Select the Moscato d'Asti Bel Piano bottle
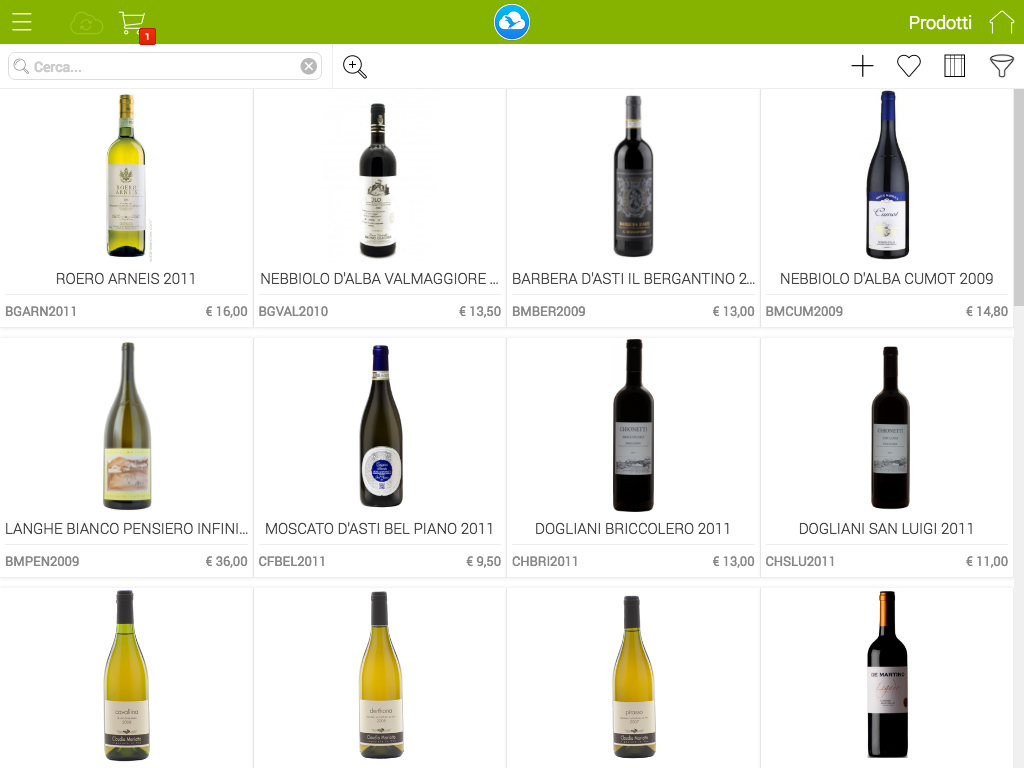 click(381, 426)
